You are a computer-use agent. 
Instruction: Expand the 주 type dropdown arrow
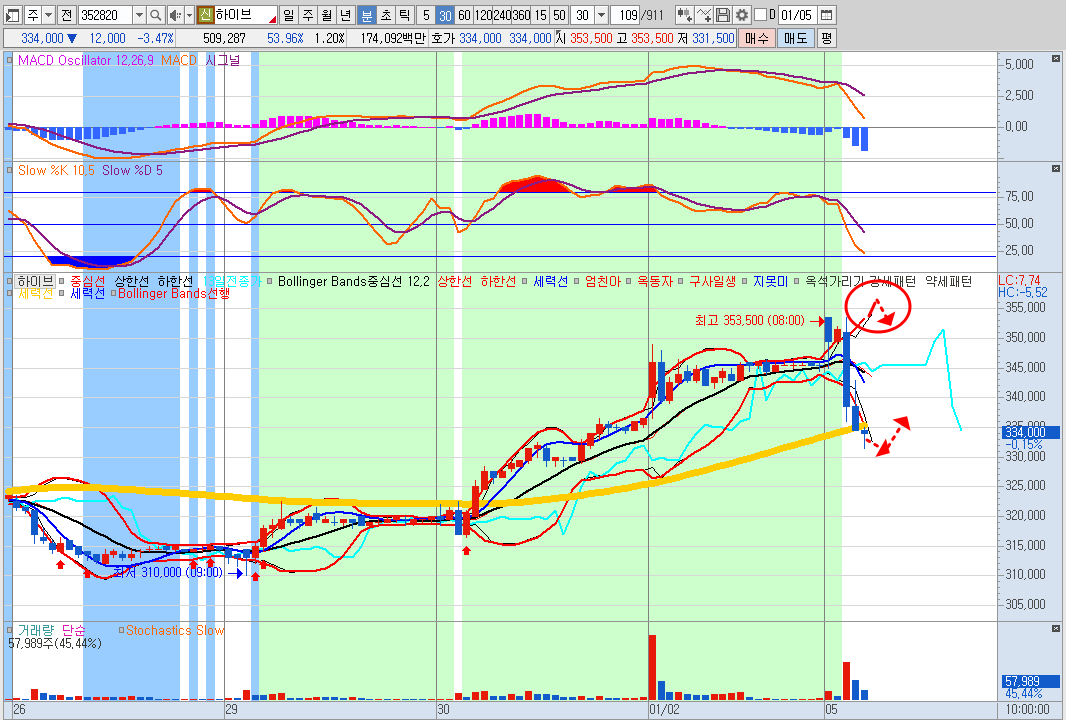[x=48, y=15]
